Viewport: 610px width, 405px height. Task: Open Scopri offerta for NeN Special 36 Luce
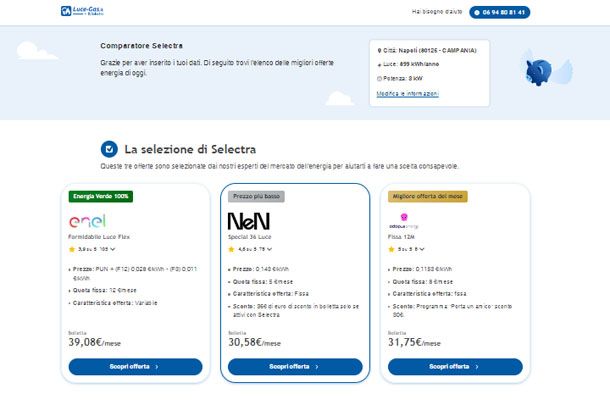[295, 367]
